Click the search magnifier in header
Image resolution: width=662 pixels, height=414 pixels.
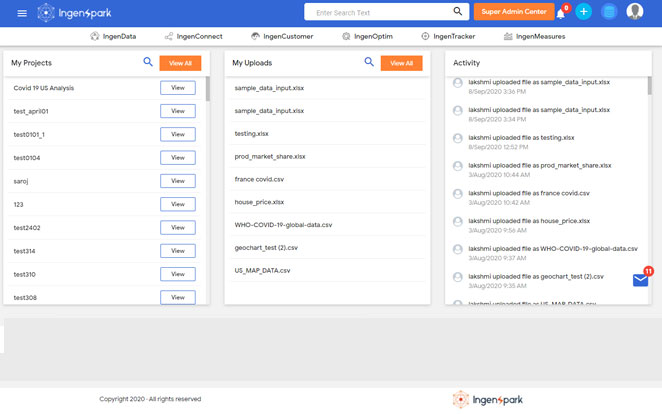point(458,11)
